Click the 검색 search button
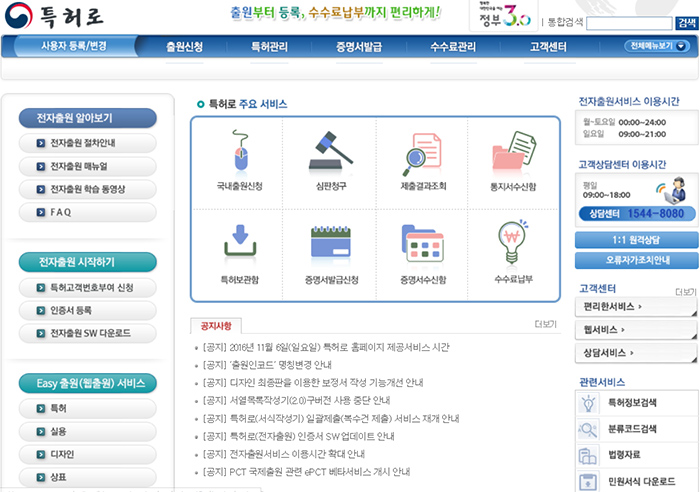The height and width of the screenshot is (492, 700). point(687,22)
